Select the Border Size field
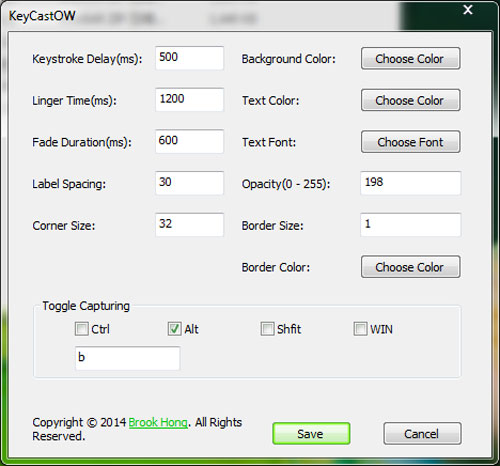The height and width of the screenshot is (466, 500). pyautogui.click(x=411, y=225)
